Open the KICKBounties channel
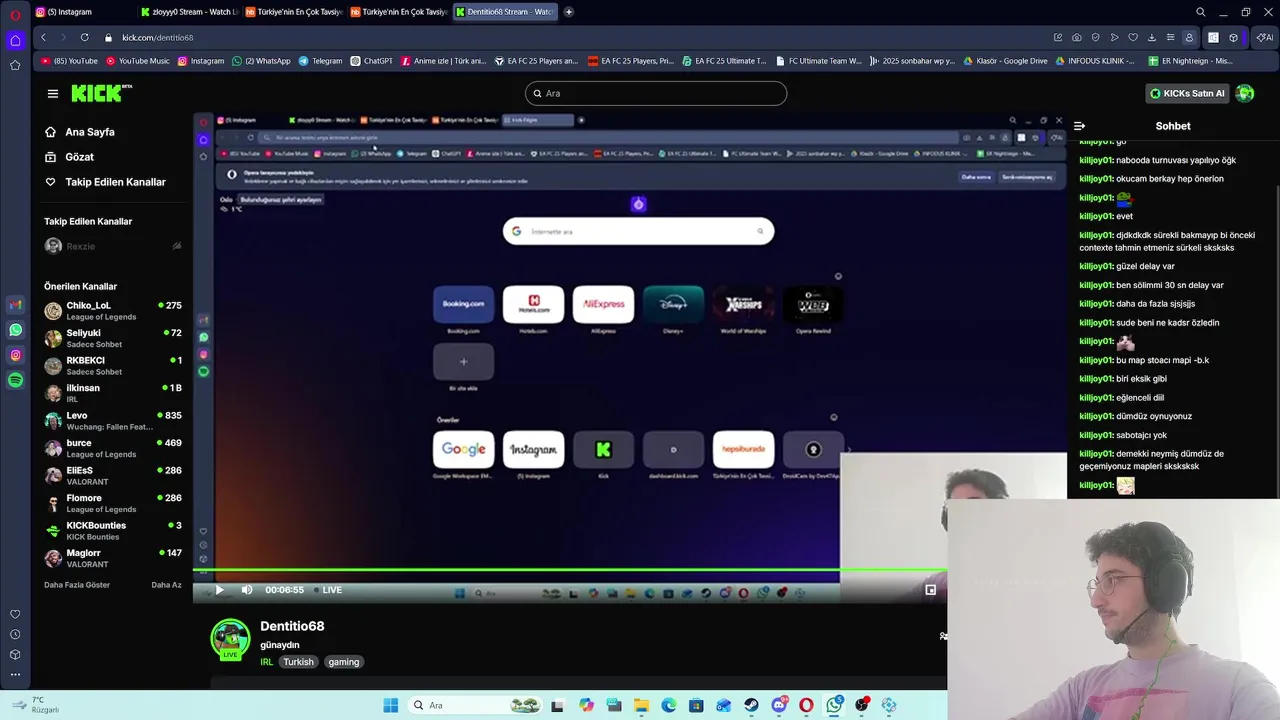Image resolution: width=1280 pixels, height=720 pixels. [x=113, y=531]
